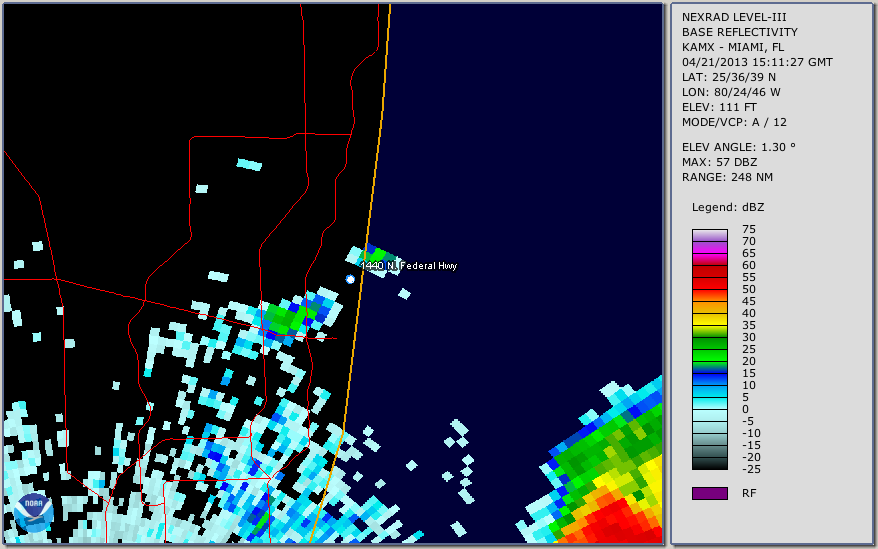Click the 30 value on the legend scale

[x=749, y=337]
